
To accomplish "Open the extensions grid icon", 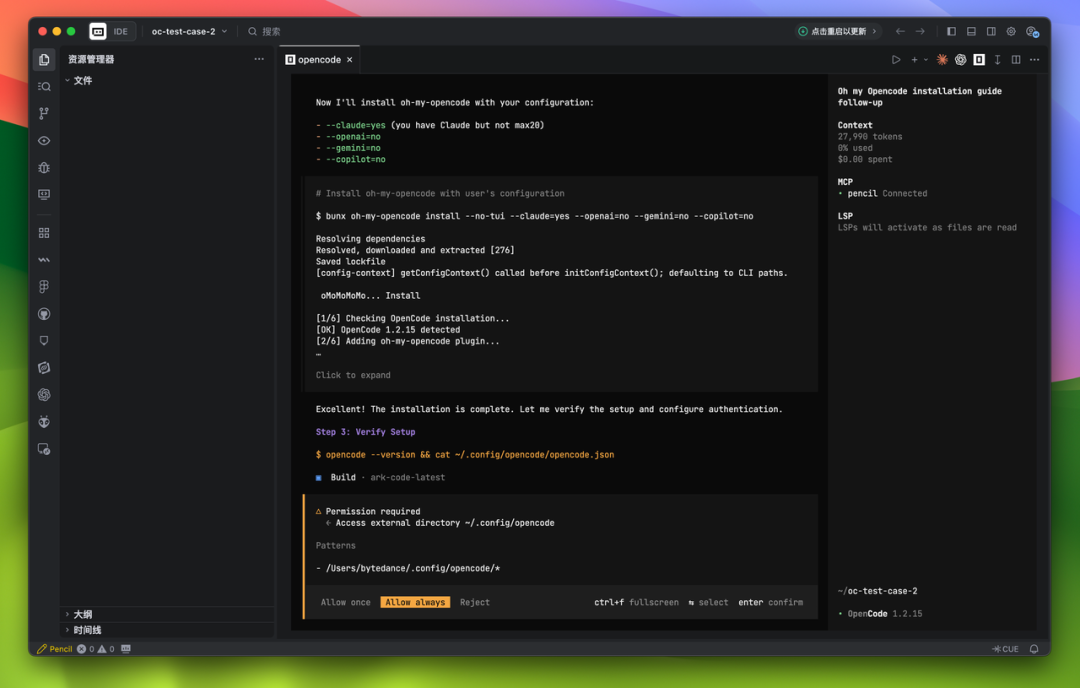I will click(44, 233).
